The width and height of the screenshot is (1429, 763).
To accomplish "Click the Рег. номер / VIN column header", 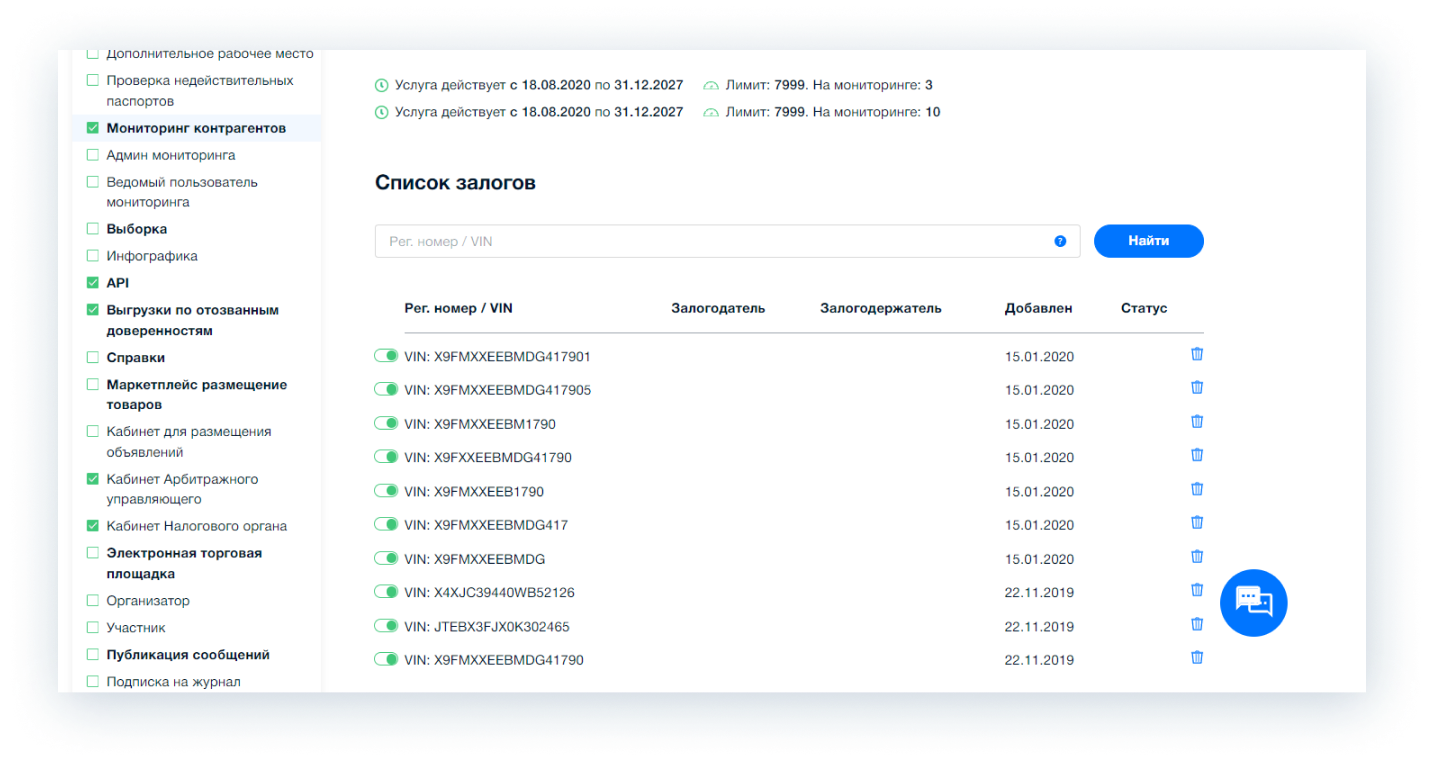I will (x=458, y=308).
